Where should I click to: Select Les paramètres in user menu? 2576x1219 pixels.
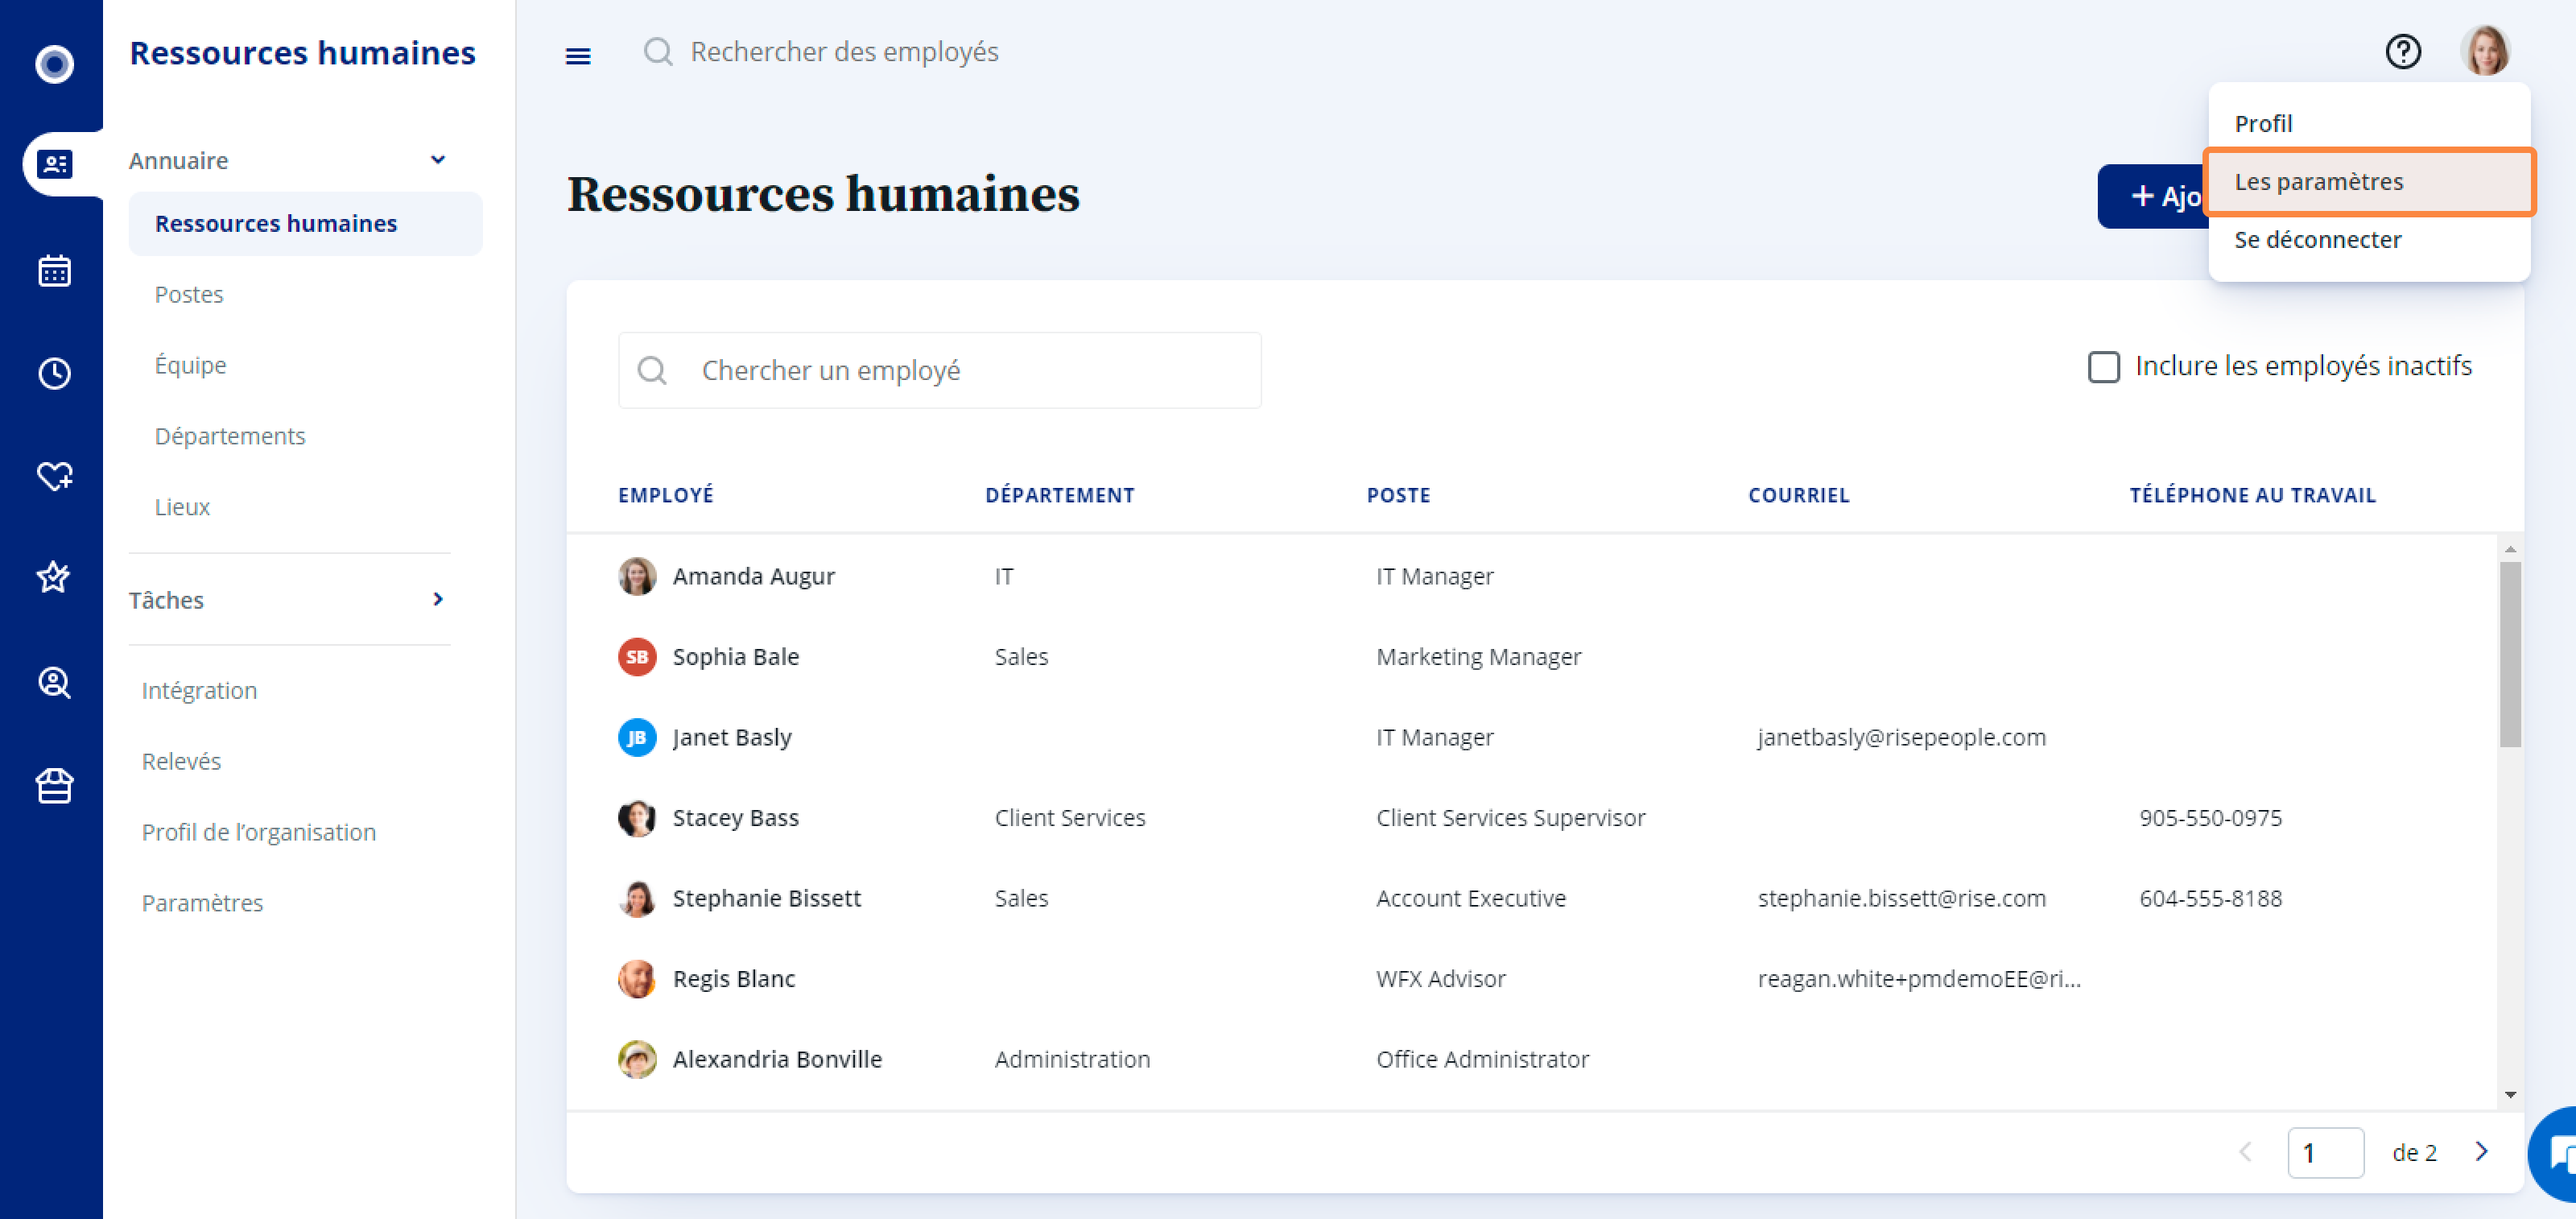(2369, 182)
